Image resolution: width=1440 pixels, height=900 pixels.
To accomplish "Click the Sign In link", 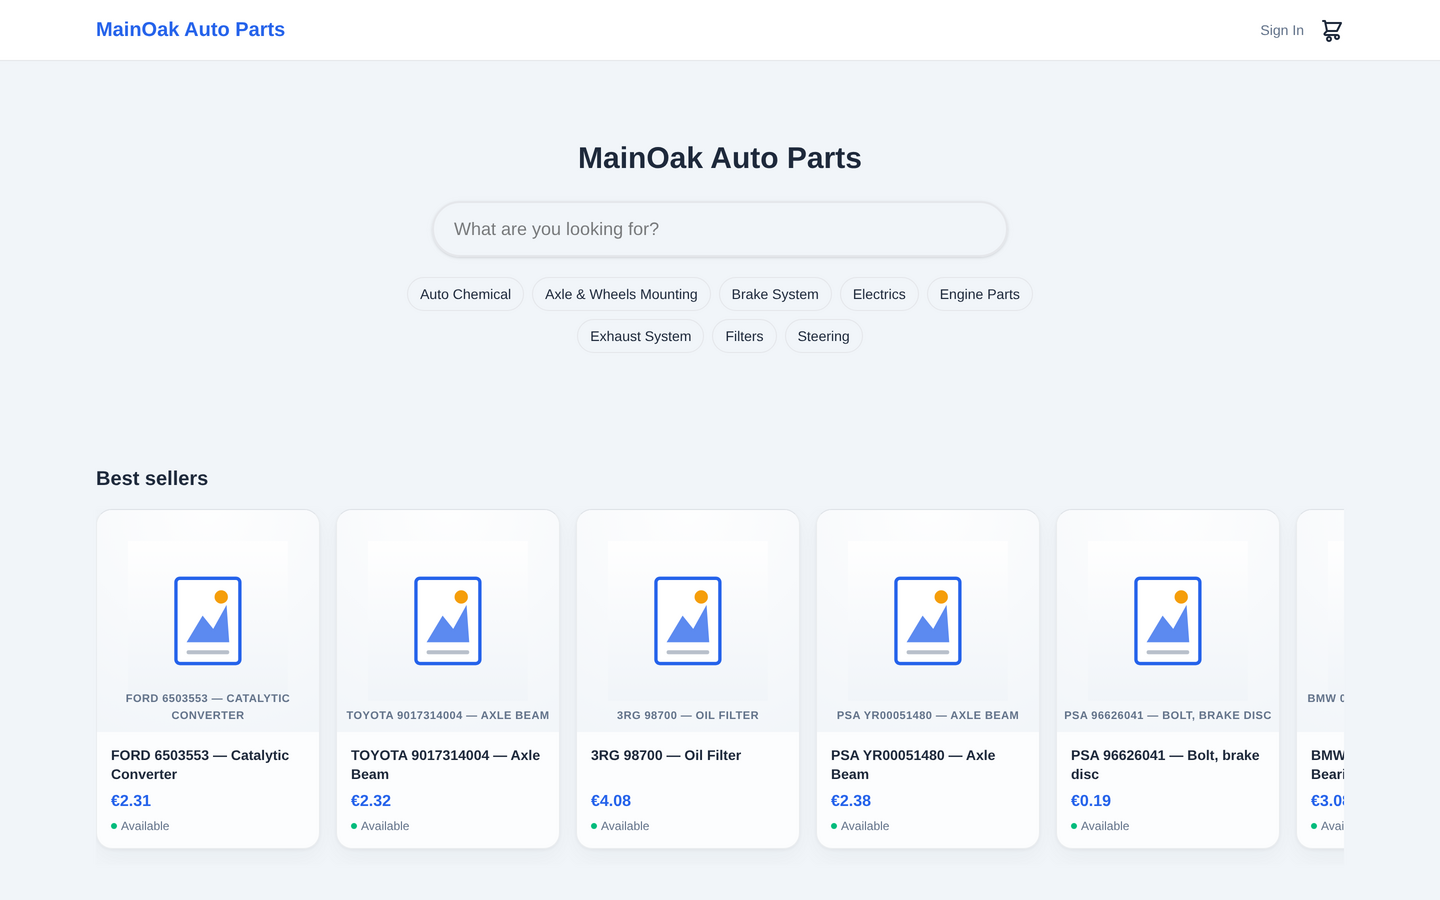I will [1282, 30].
